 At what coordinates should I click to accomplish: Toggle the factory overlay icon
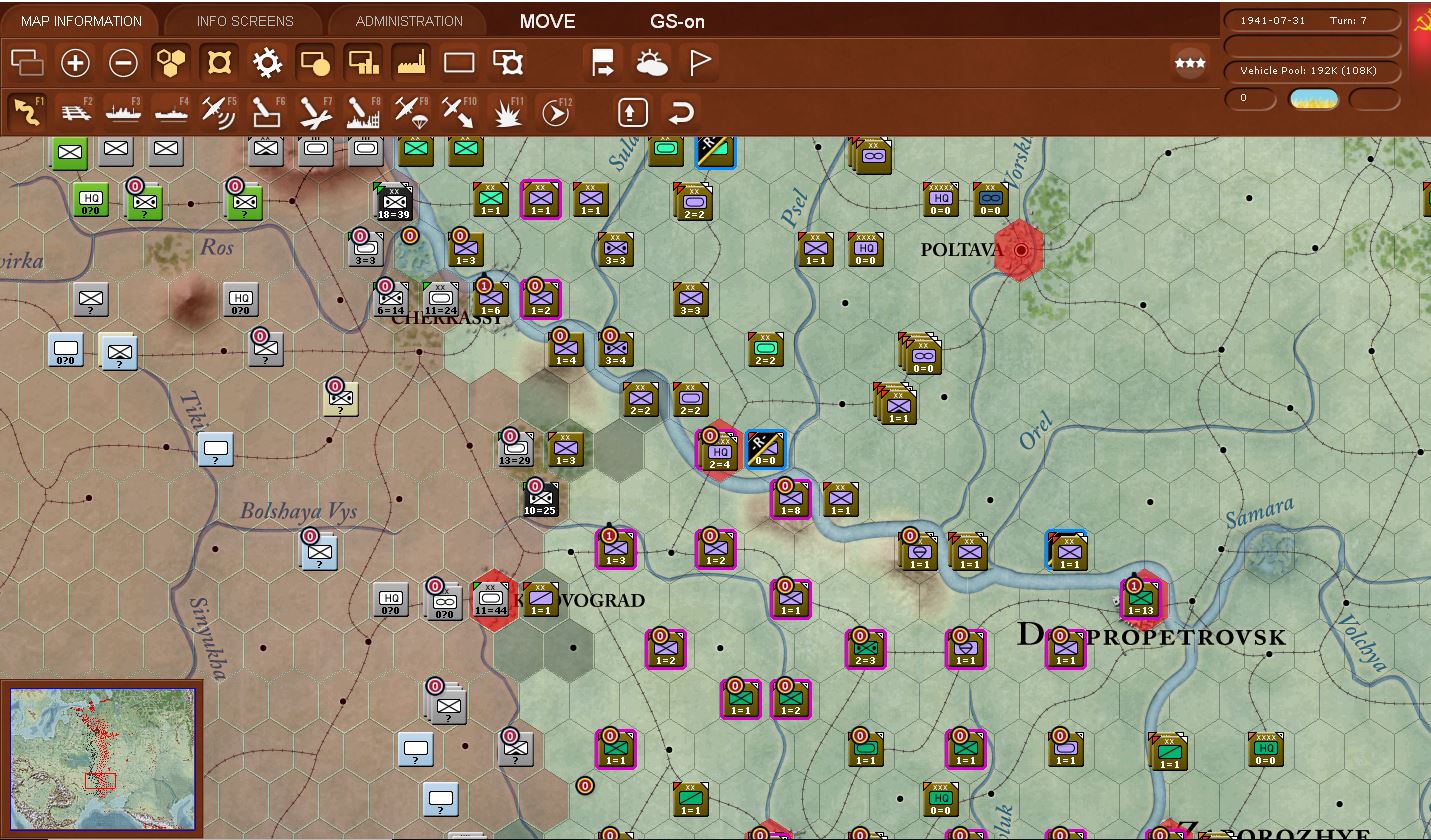pos(411,63)
